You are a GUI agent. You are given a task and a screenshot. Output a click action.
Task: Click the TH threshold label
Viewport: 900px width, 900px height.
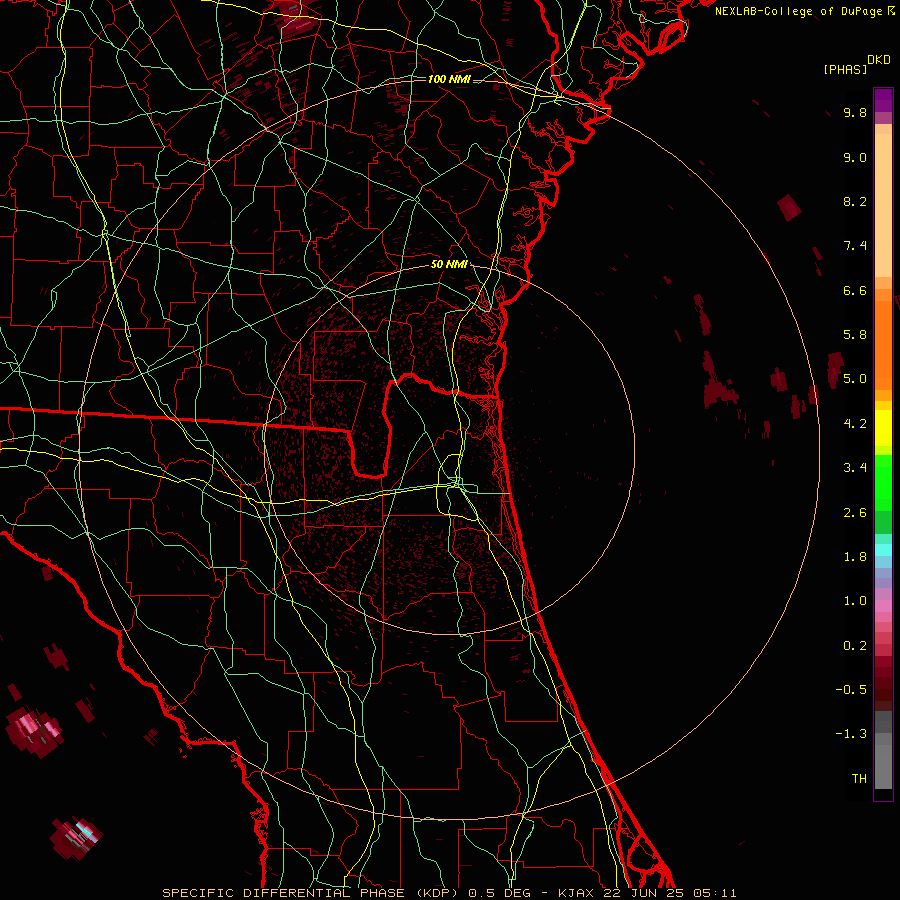859,779
